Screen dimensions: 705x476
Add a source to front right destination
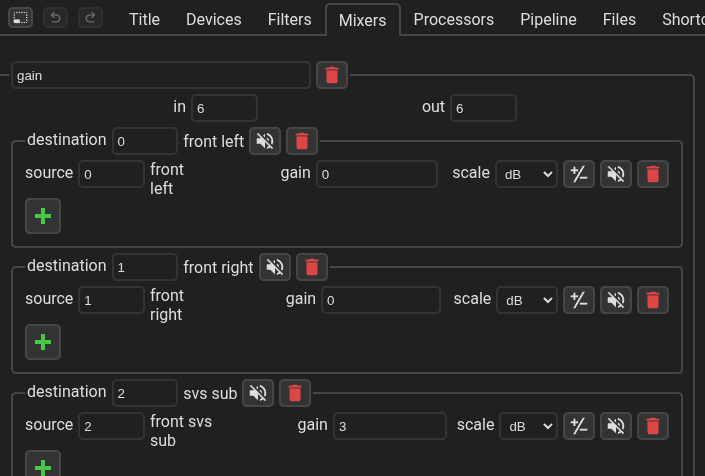pyautogui.click(x=43, y=342)
